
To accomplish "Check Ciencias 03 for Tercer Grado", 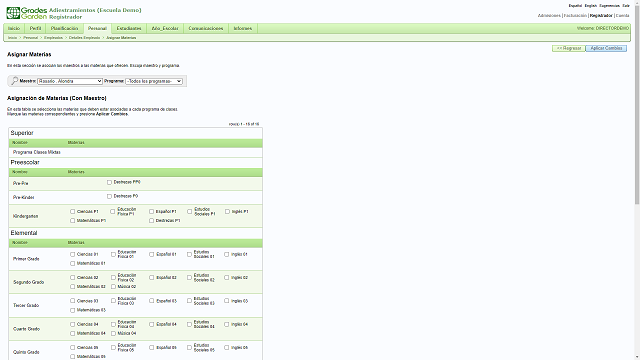I will coord(73,301).
